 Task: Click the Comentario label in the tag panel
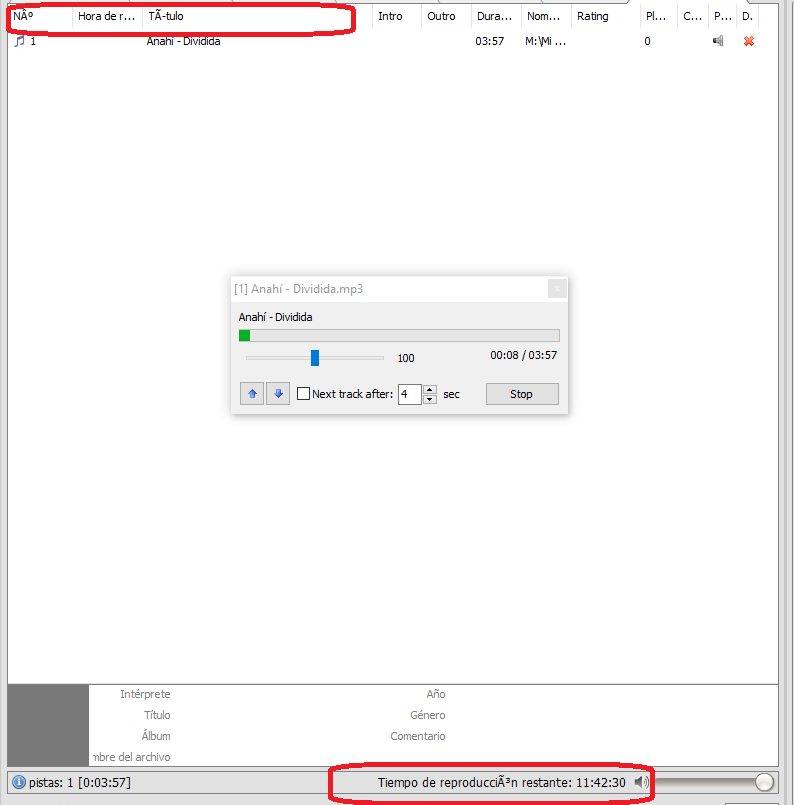tap(418, 736)
